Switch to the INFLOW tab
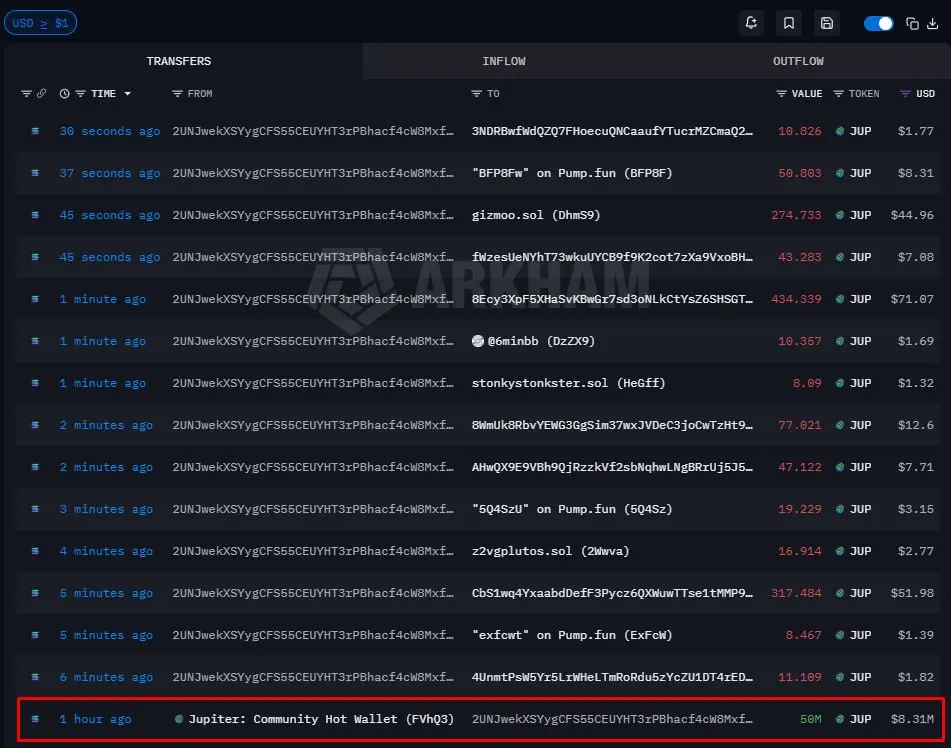The image size is (951, 748). [x=504, y=61]
